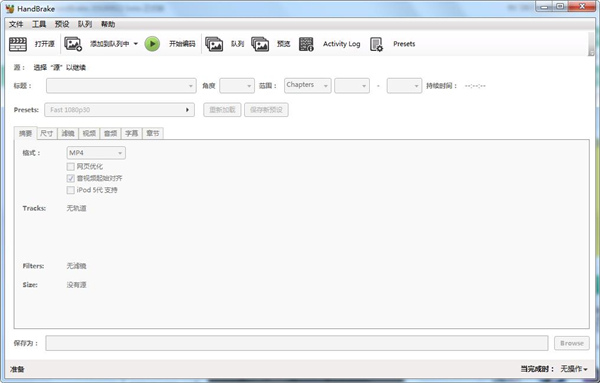
Task: Switch to the 滤镜 filters tab
Action: [x=68, y=133]
